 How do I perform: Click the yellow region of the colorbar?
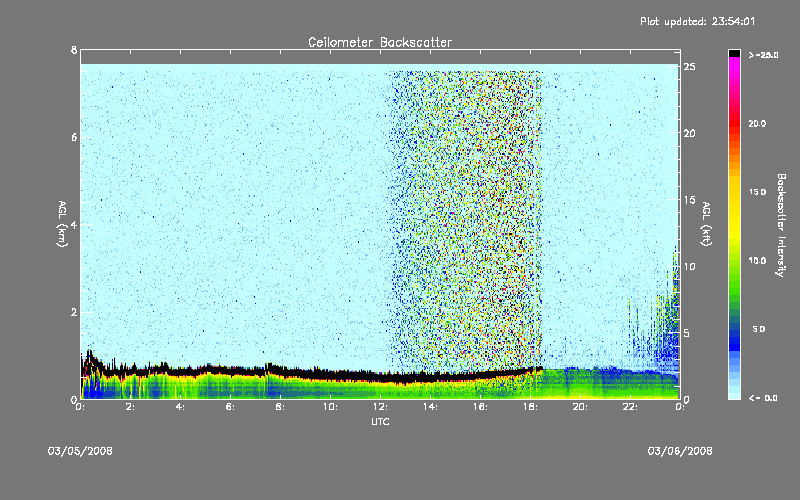[x=734, y=209]
